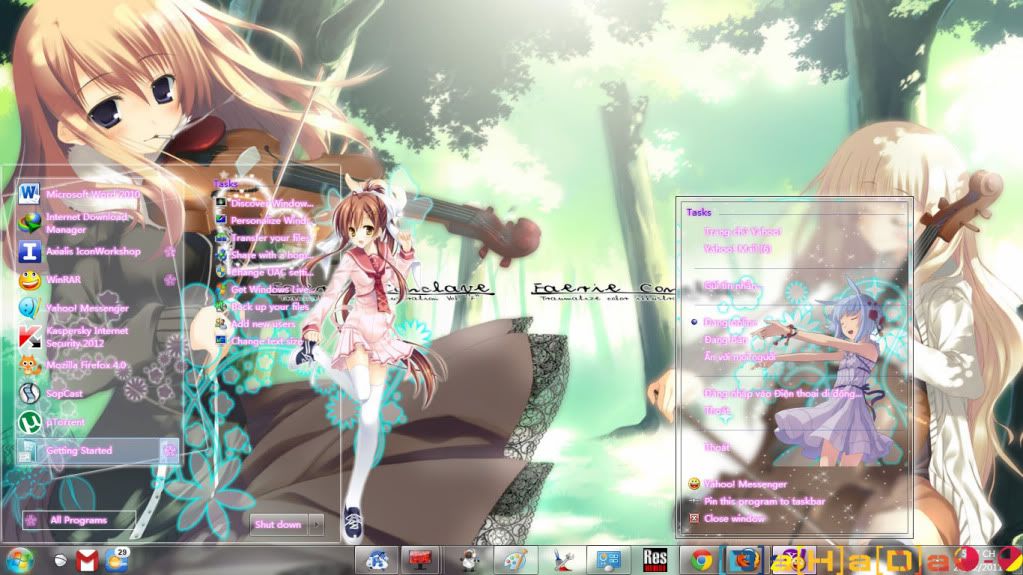Open Yahoo! Mail (6) task
This screenshot has width=1023, height=575.
(x=737, y=248)
